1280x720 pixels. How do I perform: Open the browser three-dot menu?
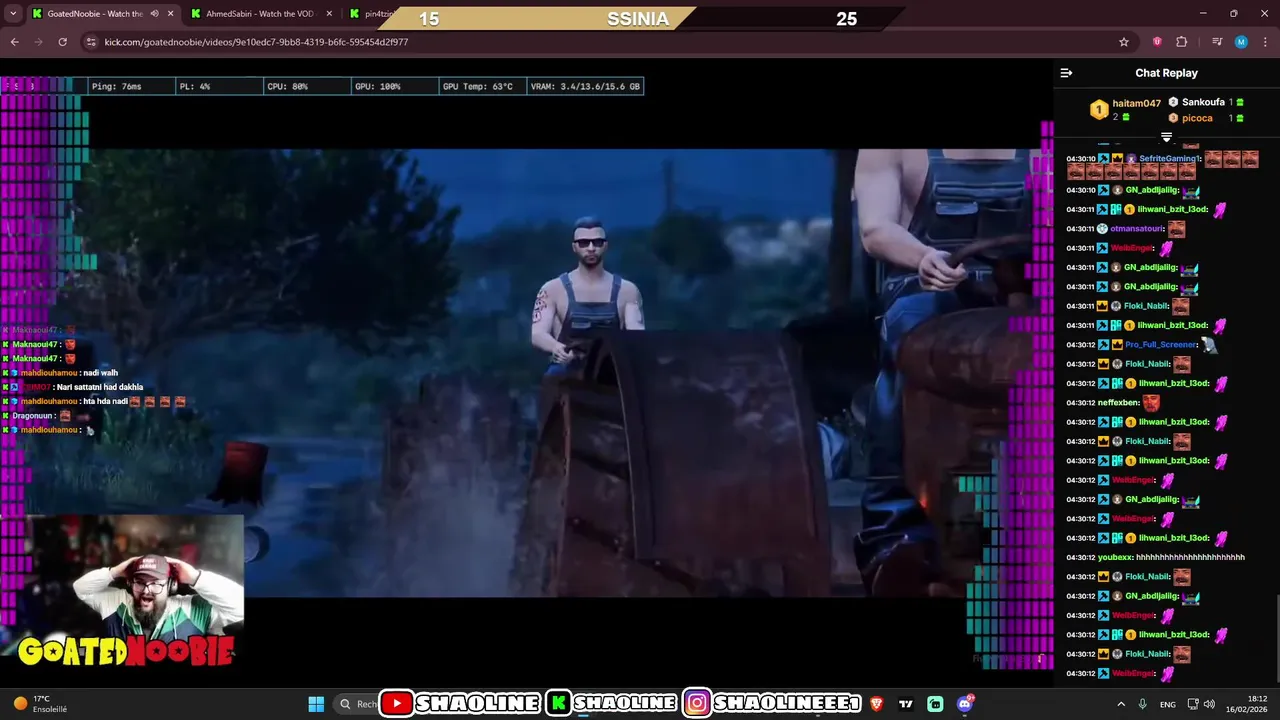click(1265, 42)
